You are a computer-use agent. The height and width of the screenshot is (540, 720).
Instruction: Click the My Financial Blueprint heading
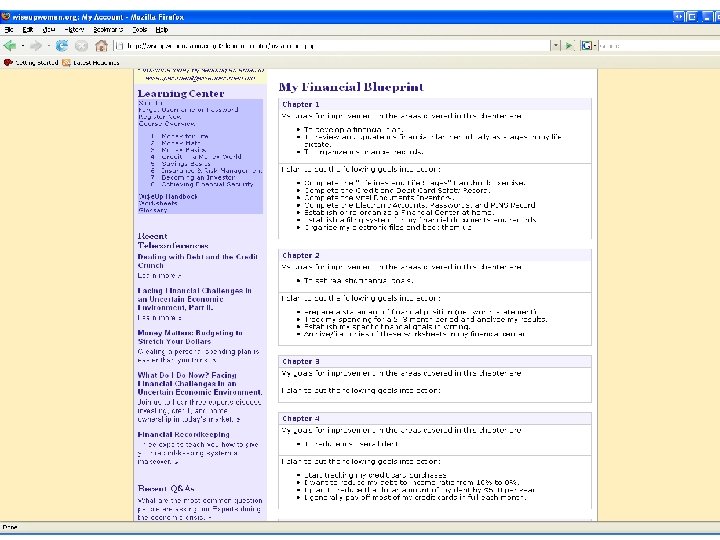(351, 87)
